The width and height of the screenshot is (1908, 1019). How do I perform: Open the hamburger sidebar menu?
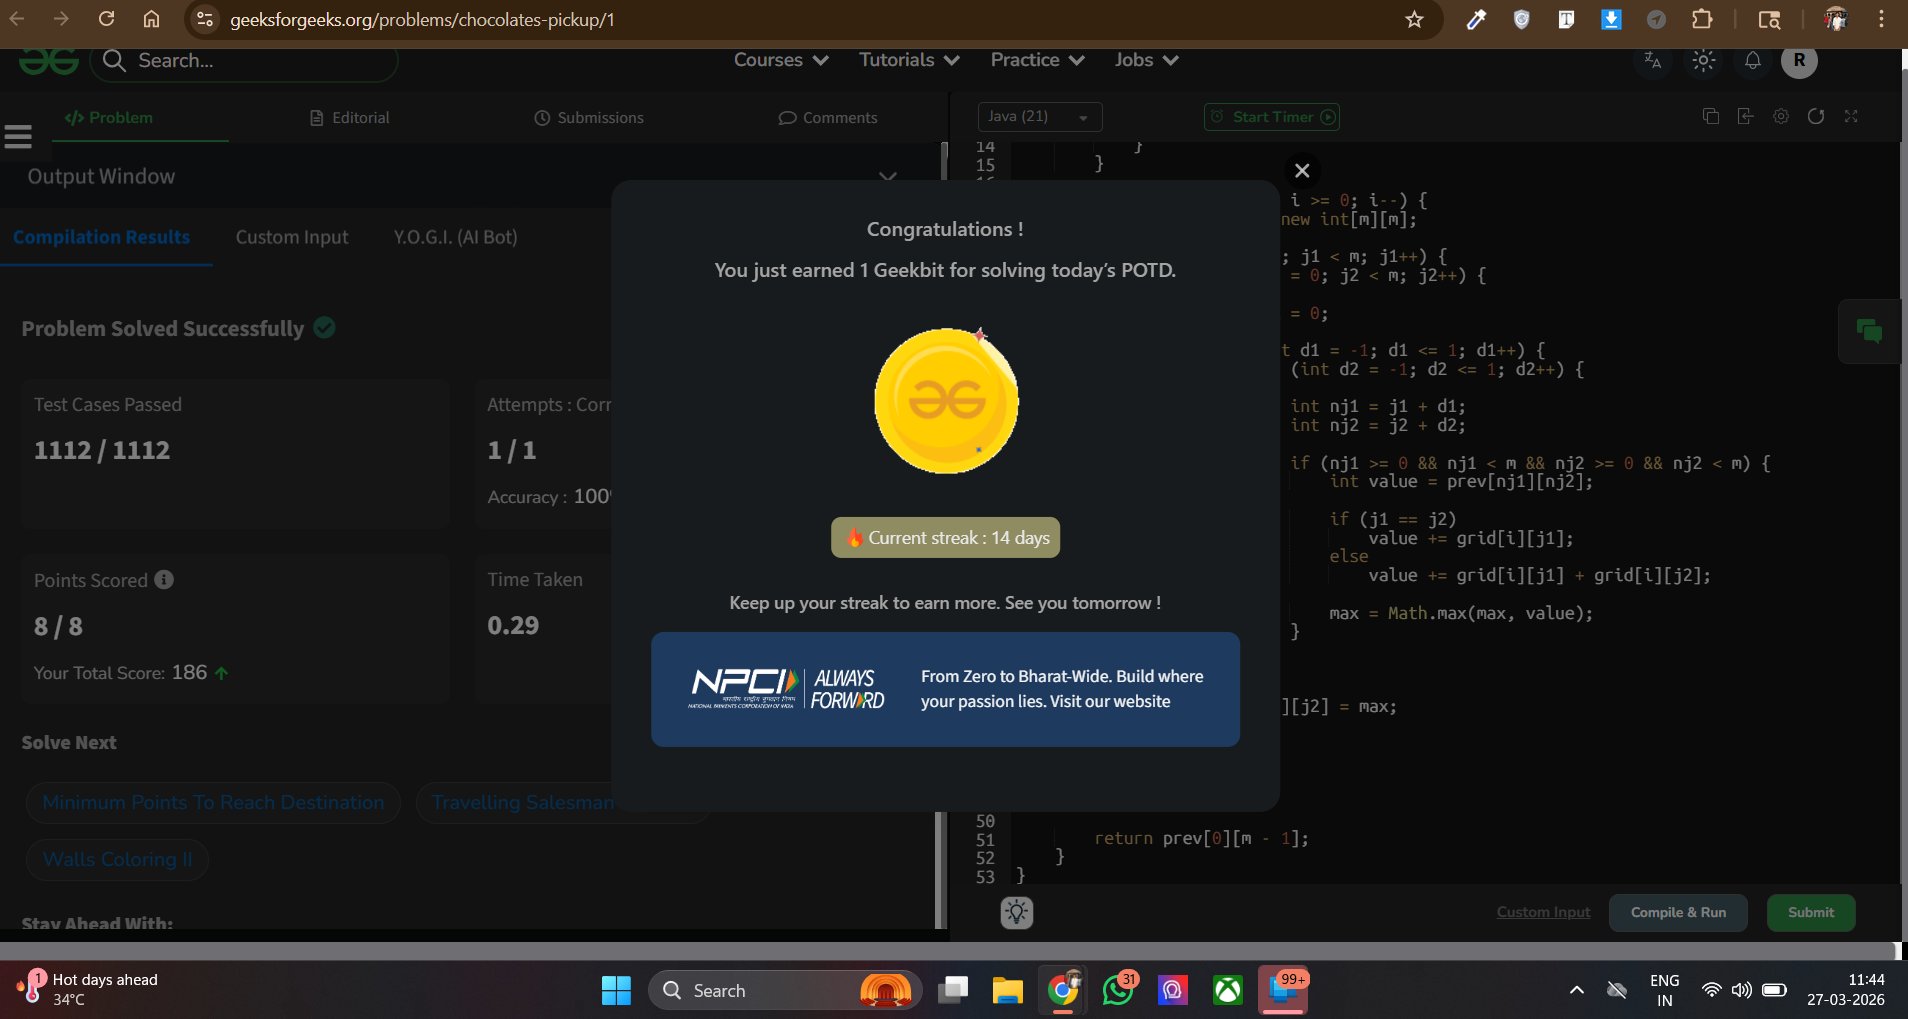[18, 136]
